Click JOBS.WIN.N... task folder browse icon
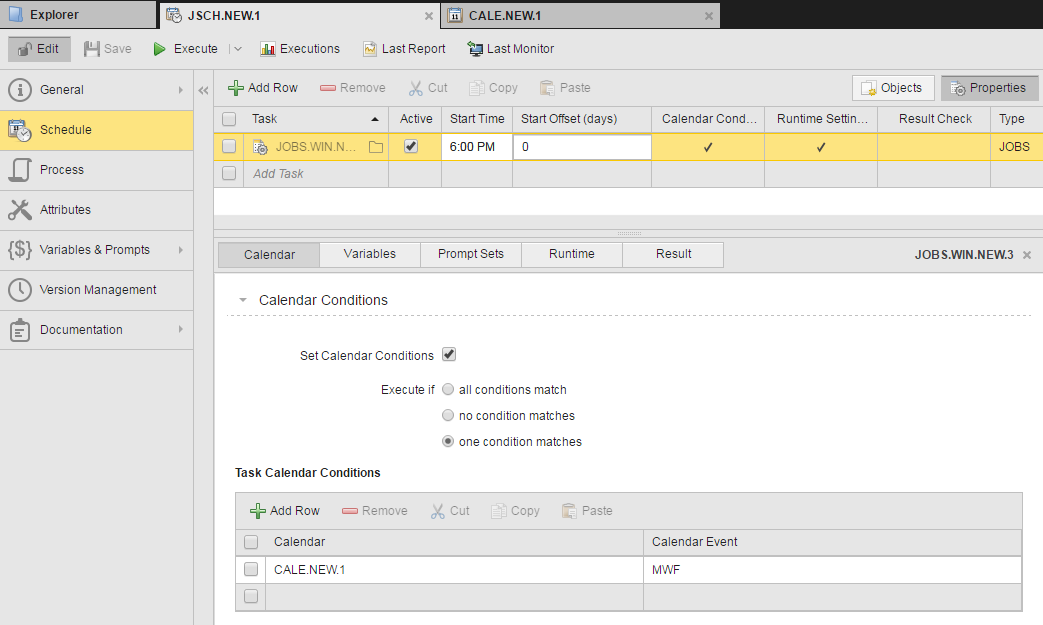Viewport: 1043px width, 625px height. coord(376,147)
